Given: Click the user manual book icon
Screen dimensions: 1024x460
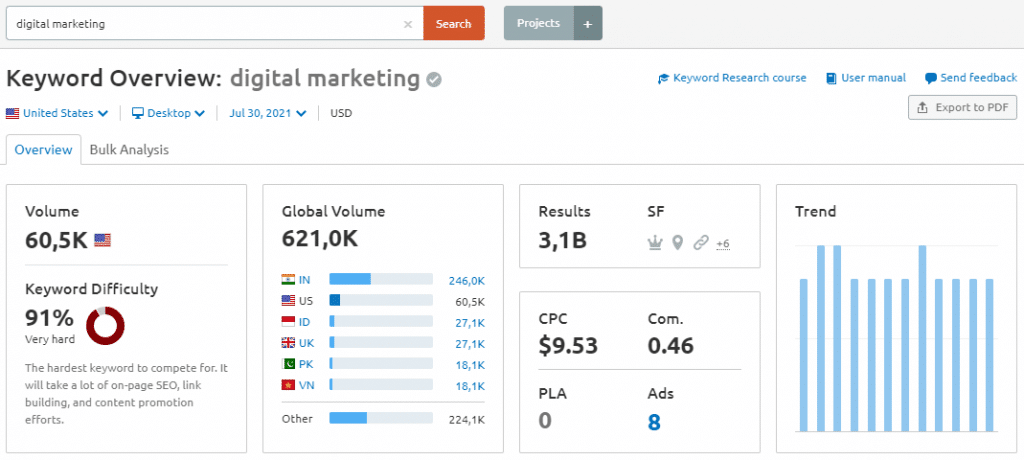Looking at the screenshot, I should click(x=831, y=78).
